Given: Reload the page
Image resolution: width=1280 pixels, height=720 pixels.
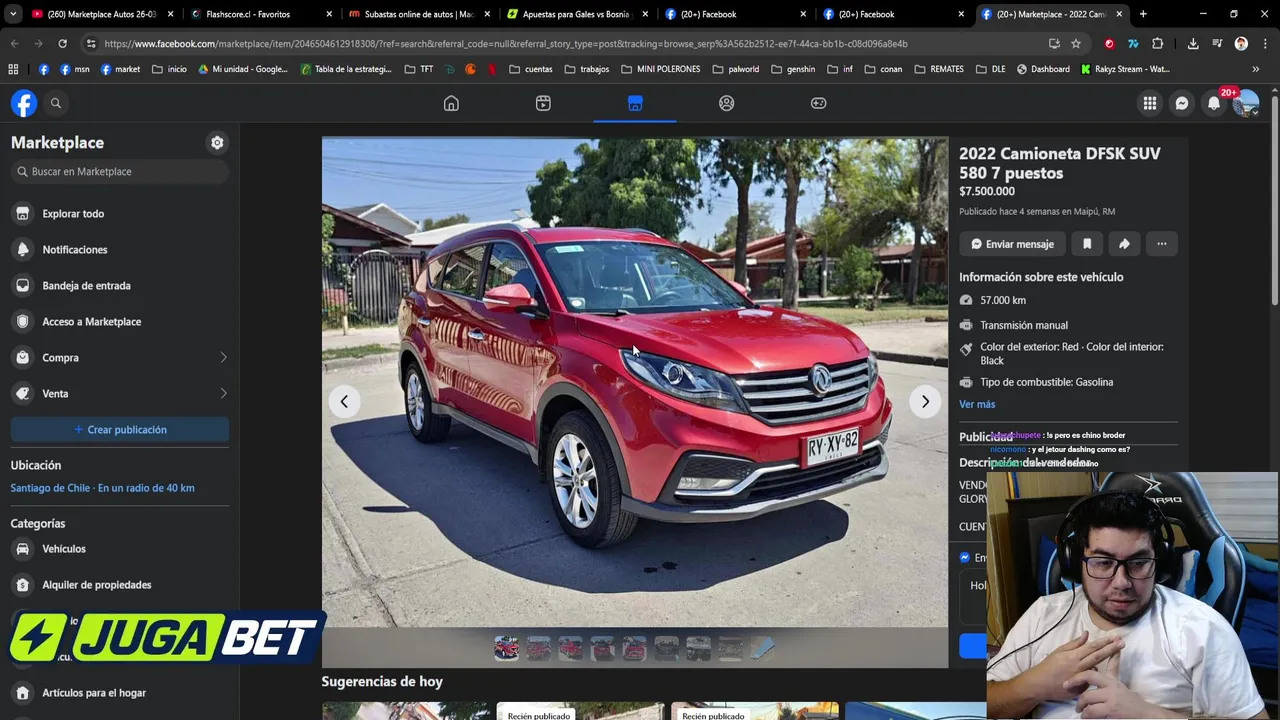Looking at the screenshot, I should 62,44.
